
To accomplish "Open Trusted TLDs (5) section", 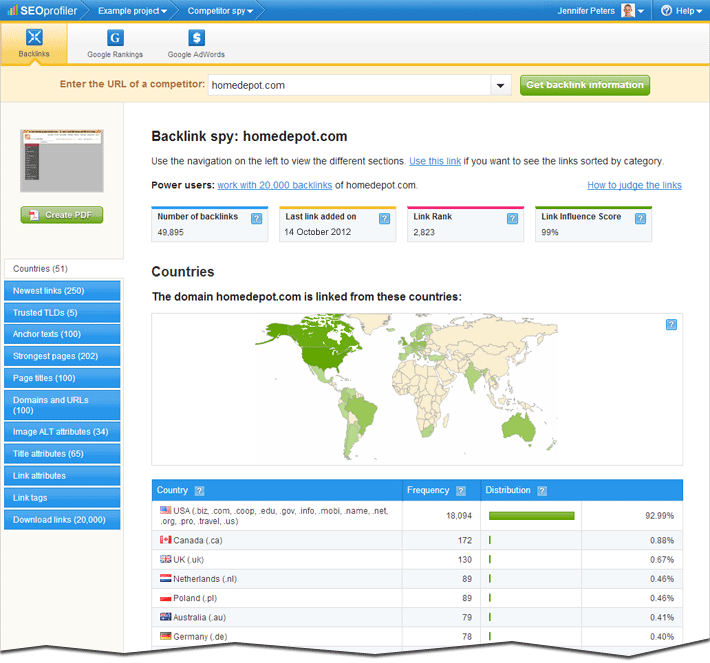I will 62,312.
